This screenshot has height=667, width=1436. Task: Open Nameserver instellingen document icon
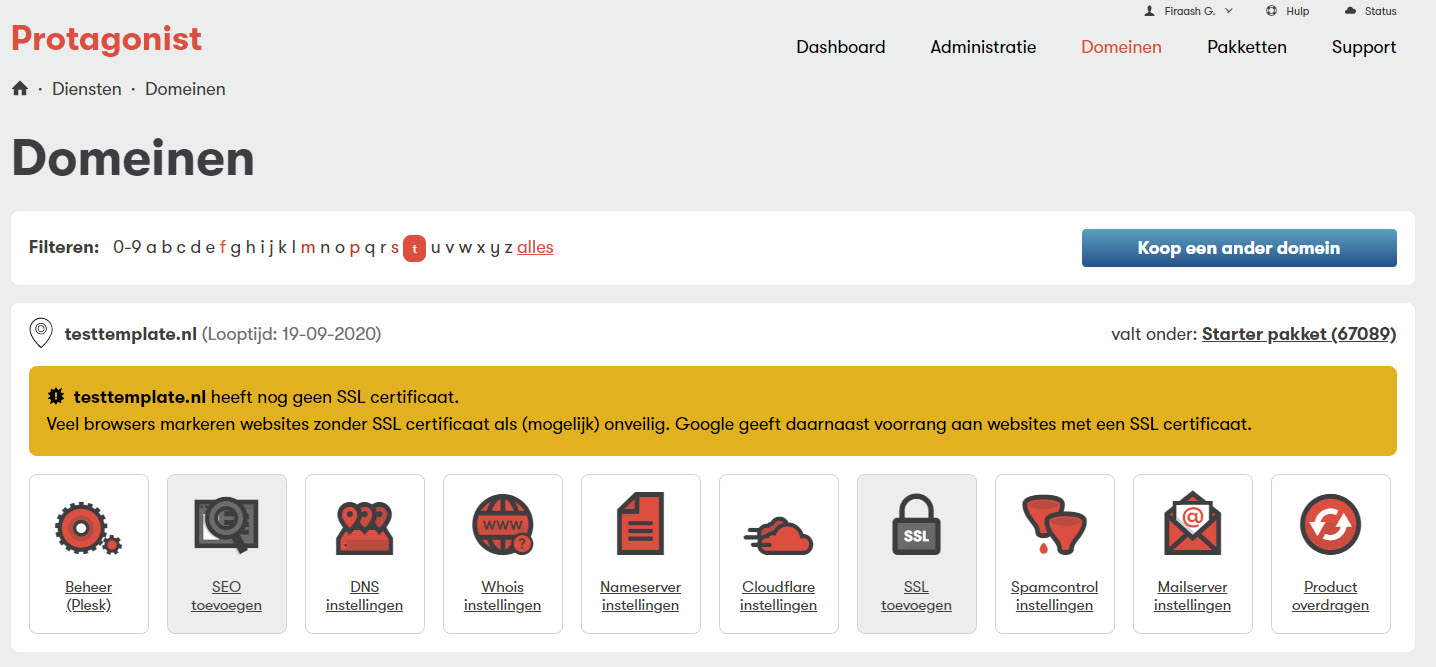pos(640,524)
